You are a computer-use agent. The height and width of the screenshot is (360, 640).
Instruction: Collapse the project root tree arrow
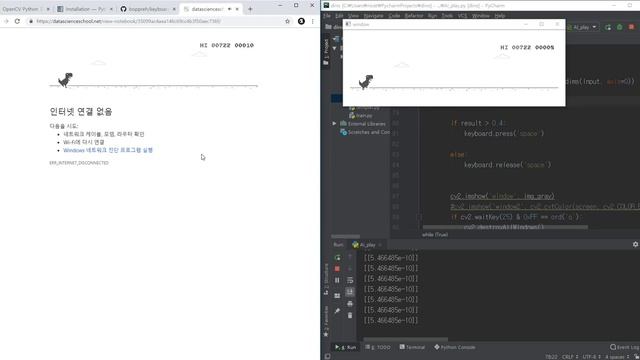point(334,48)
